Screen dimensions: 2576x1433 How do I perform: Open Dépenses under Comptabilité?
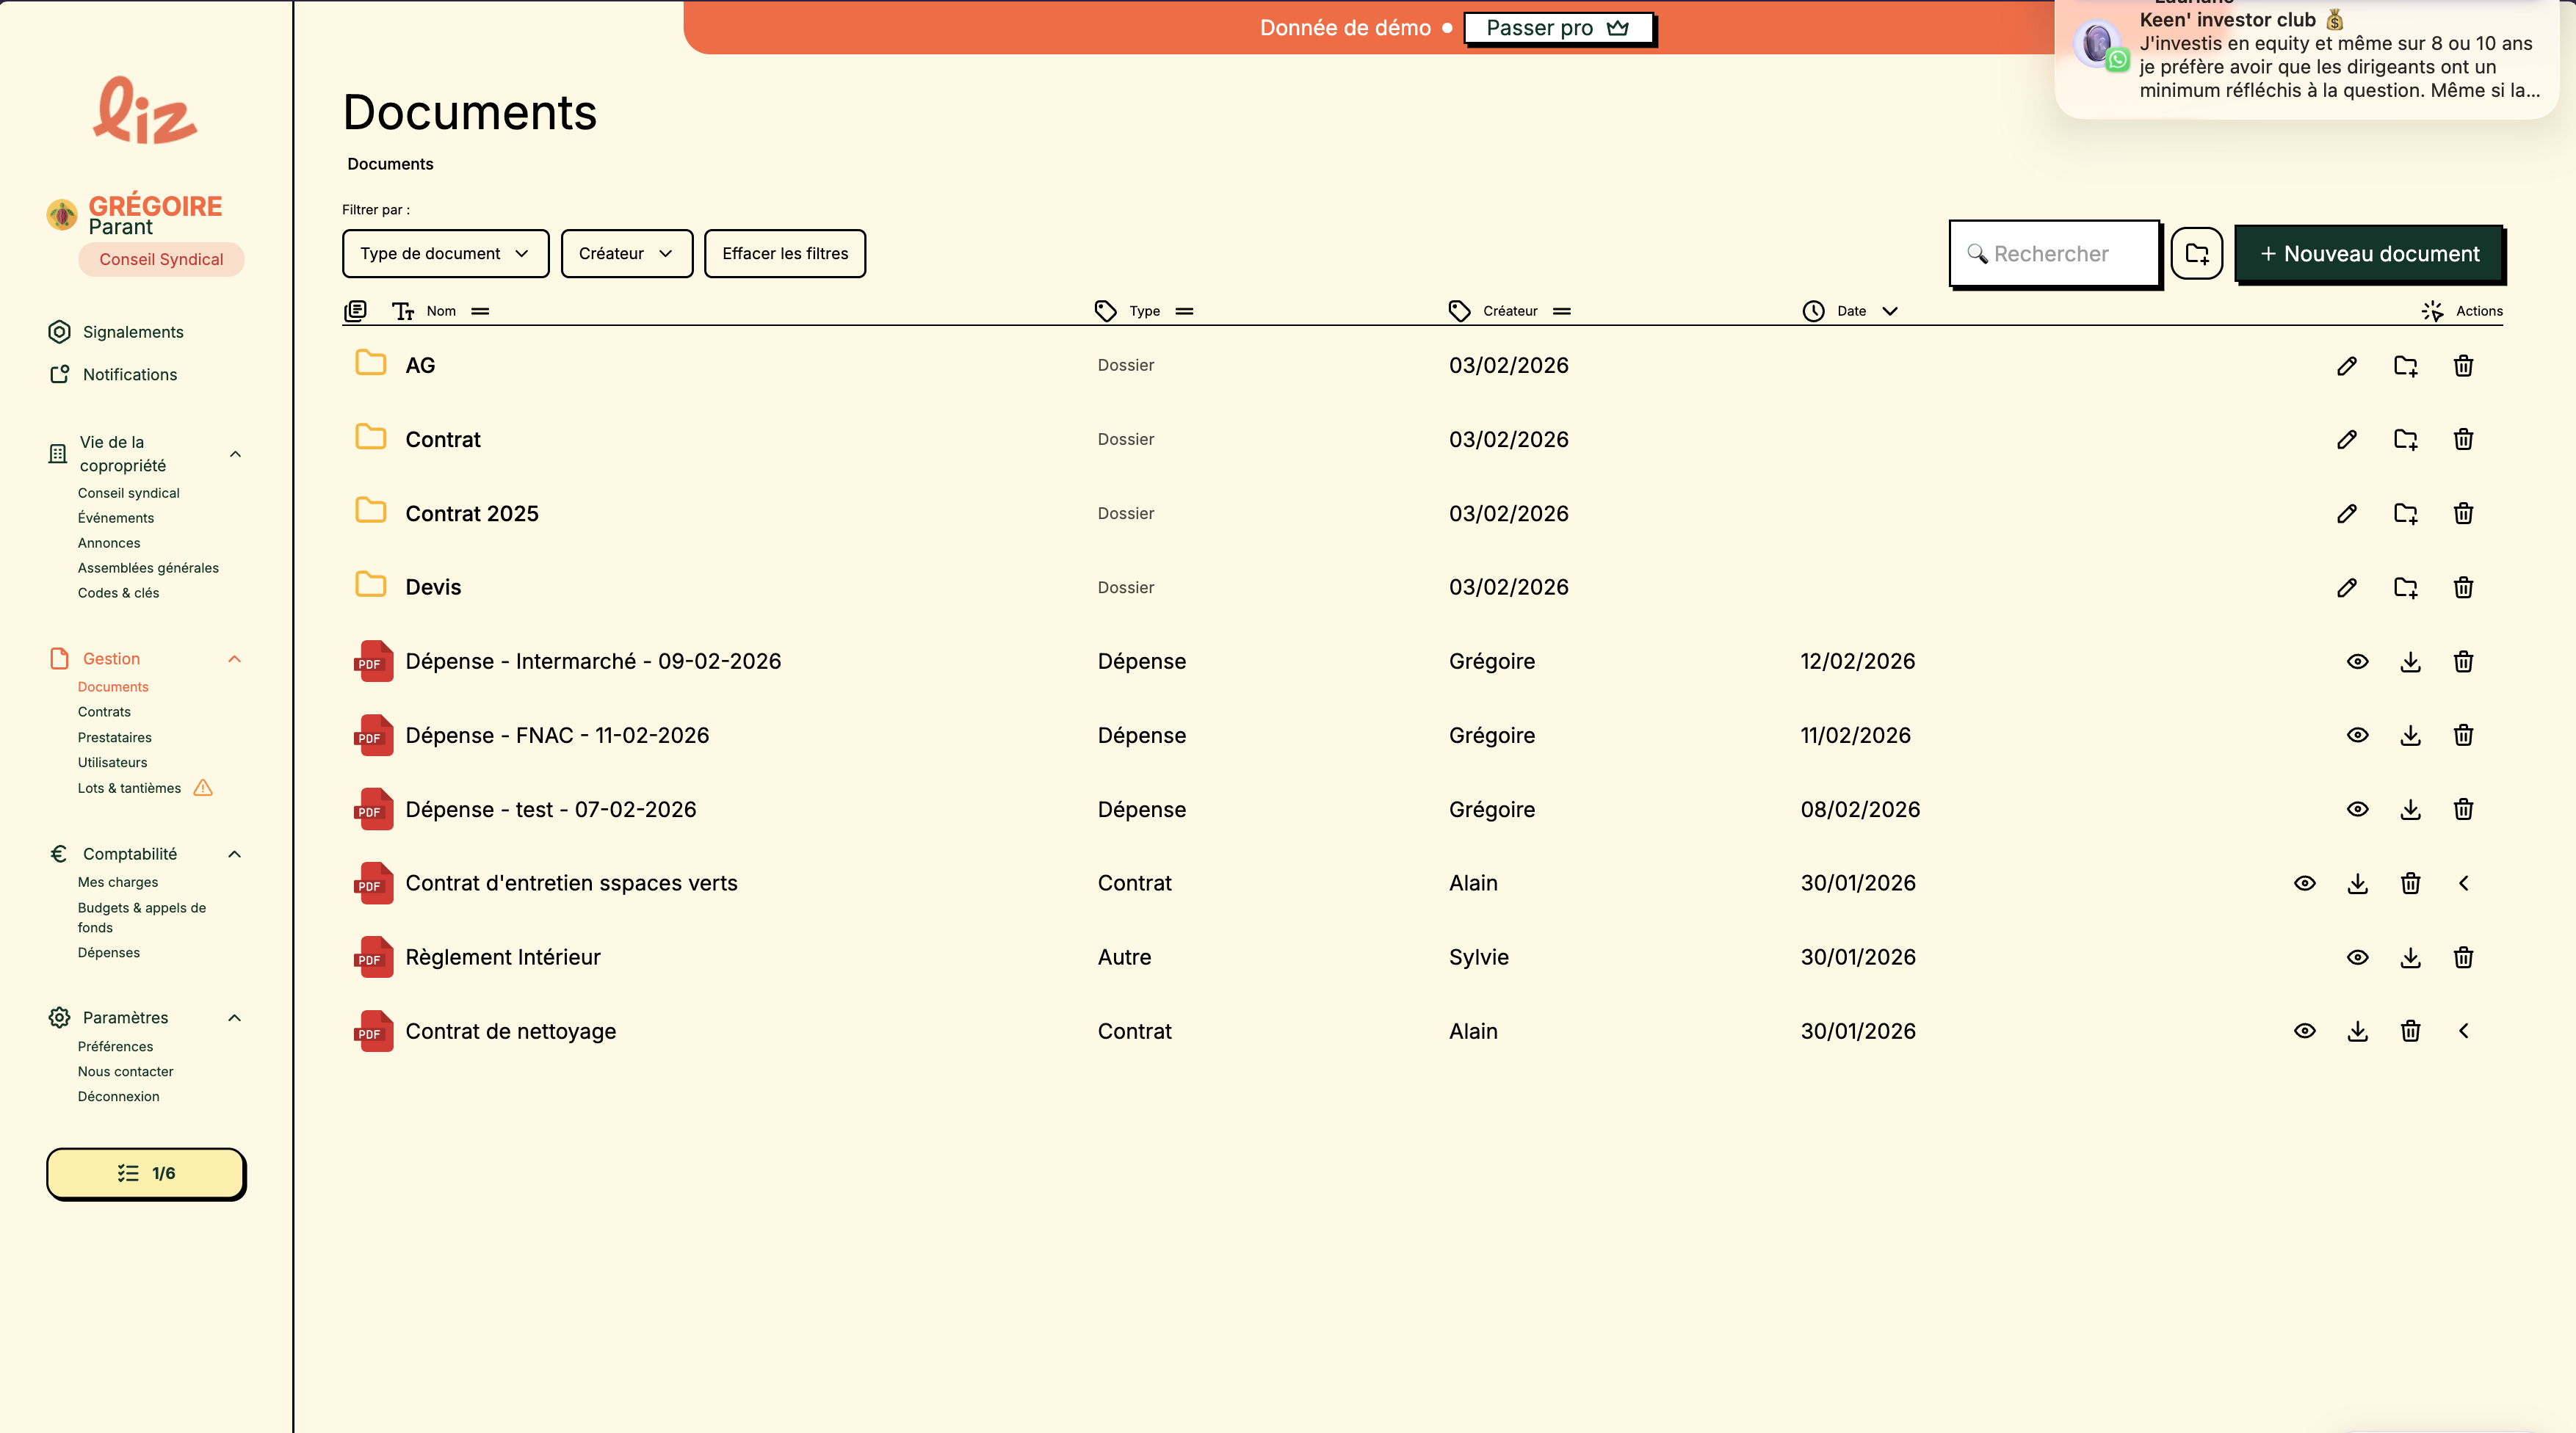click(x=108, y=953)
